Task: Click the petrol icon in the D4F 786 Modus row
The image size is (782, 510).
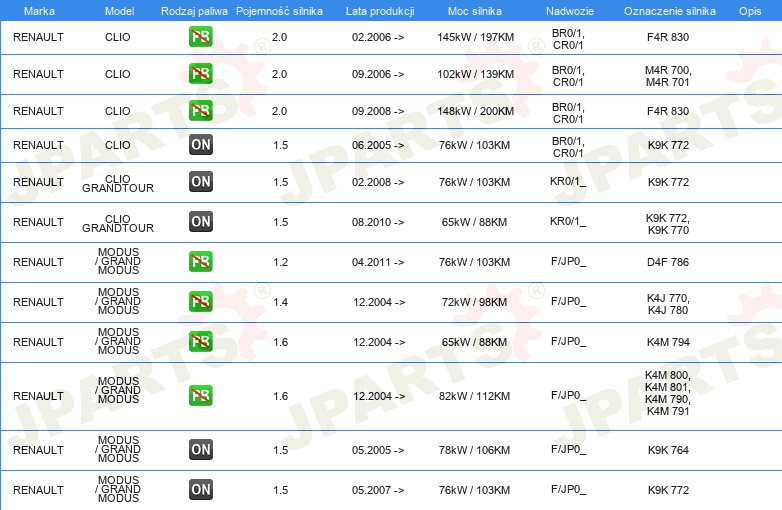Action: pyautogui.click(x=200, y=262)
